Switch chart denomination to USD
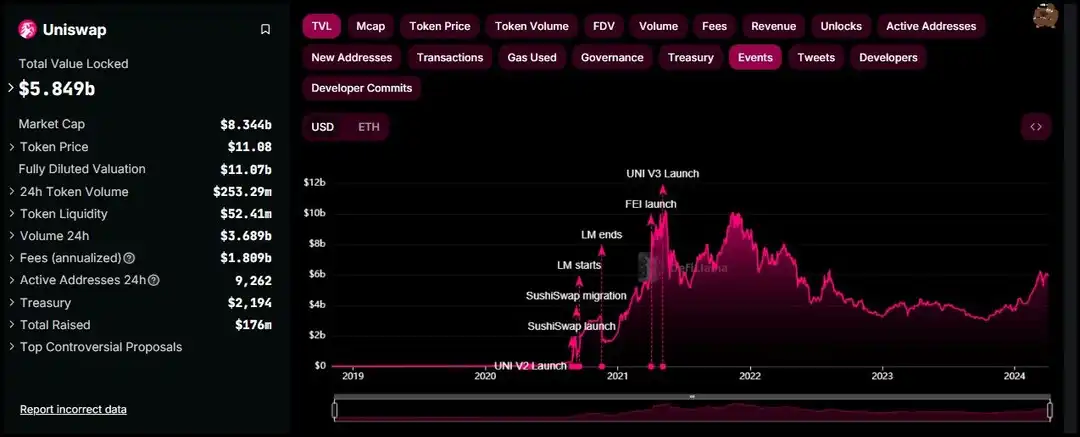The image size is (1080, 437). [x=322, y=127]
